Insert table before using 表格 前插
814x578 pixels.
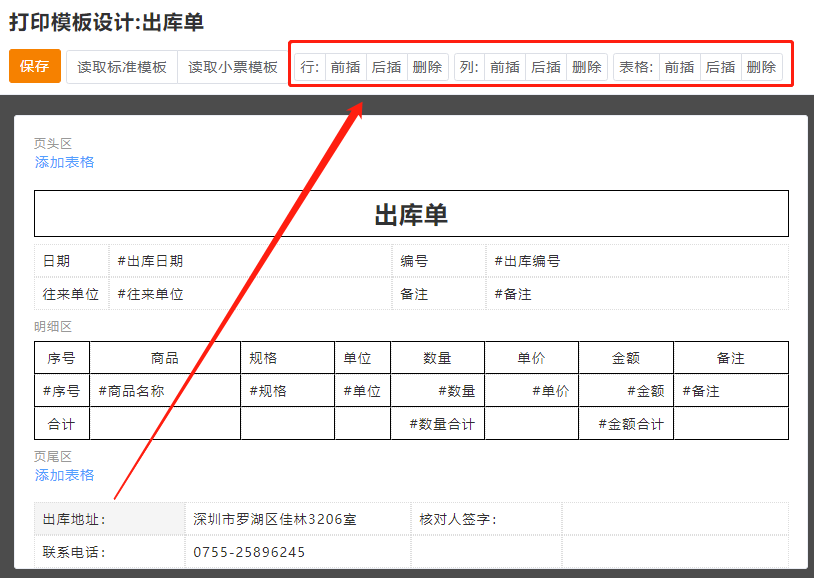pyautogui.click(x=679, y=67)
